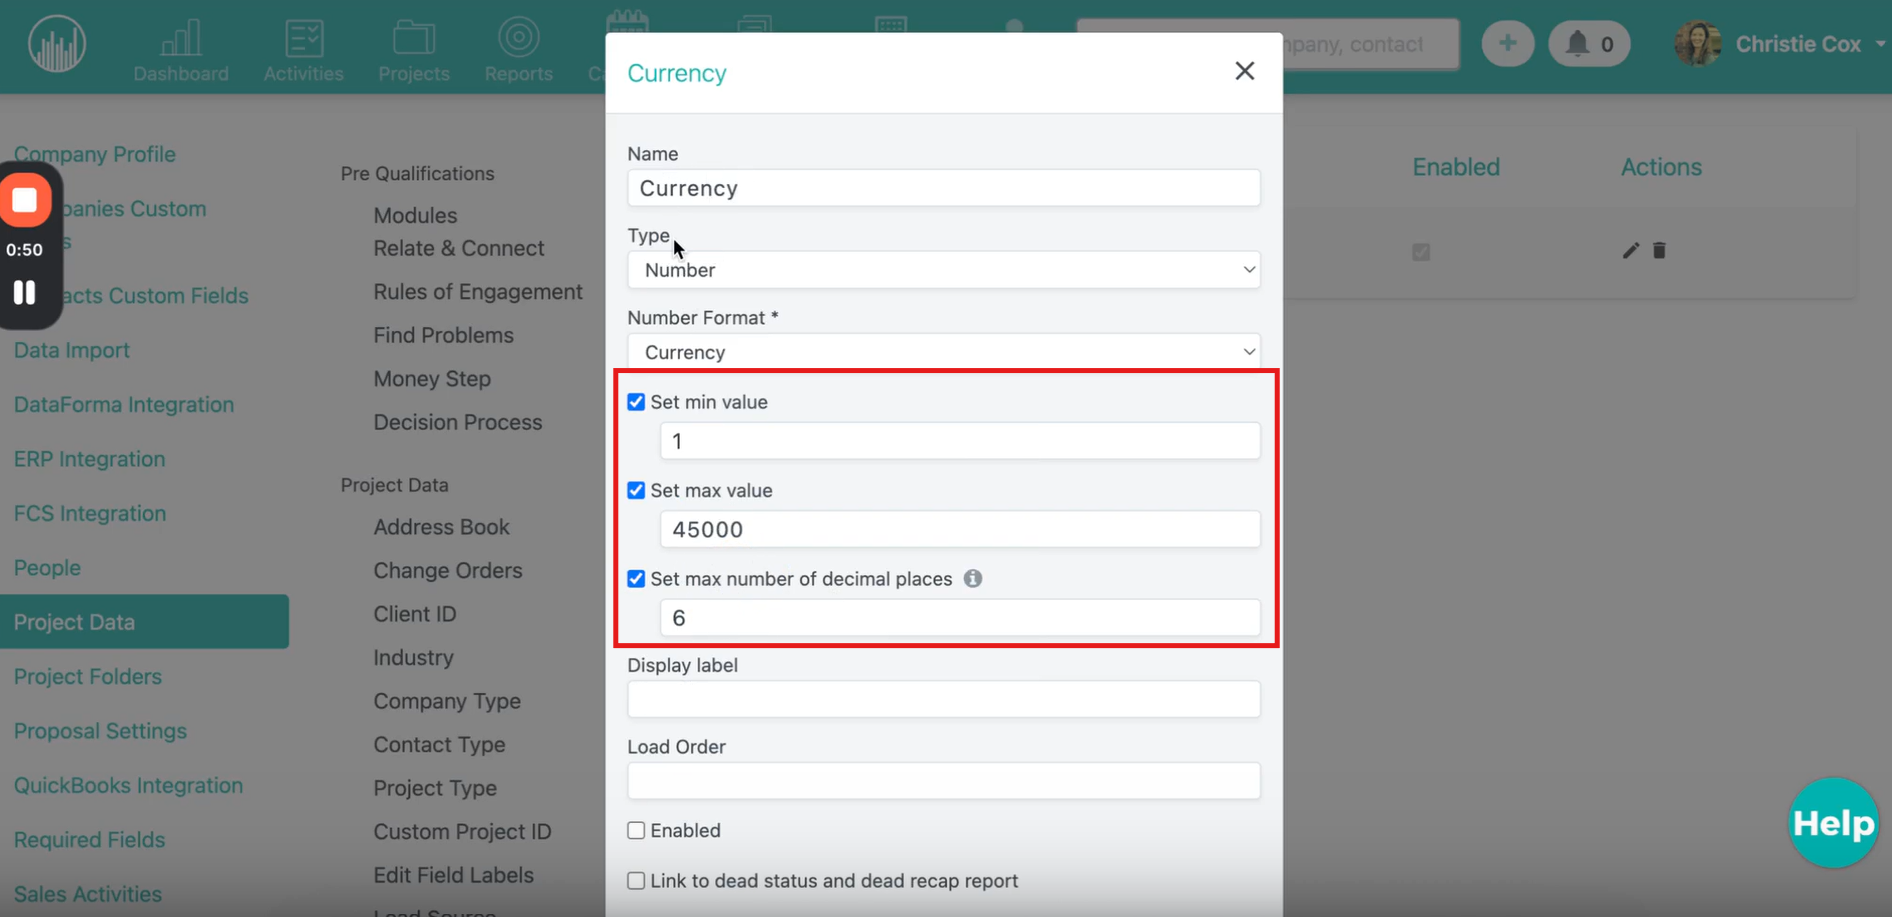Open the Type dropdown

point(943,270)
